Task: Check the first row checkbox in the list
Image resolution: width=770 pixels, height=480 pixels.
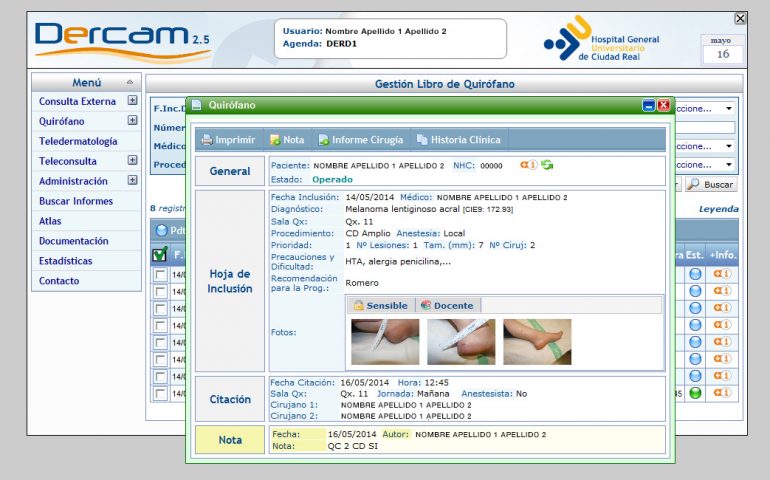Action: 160,274
